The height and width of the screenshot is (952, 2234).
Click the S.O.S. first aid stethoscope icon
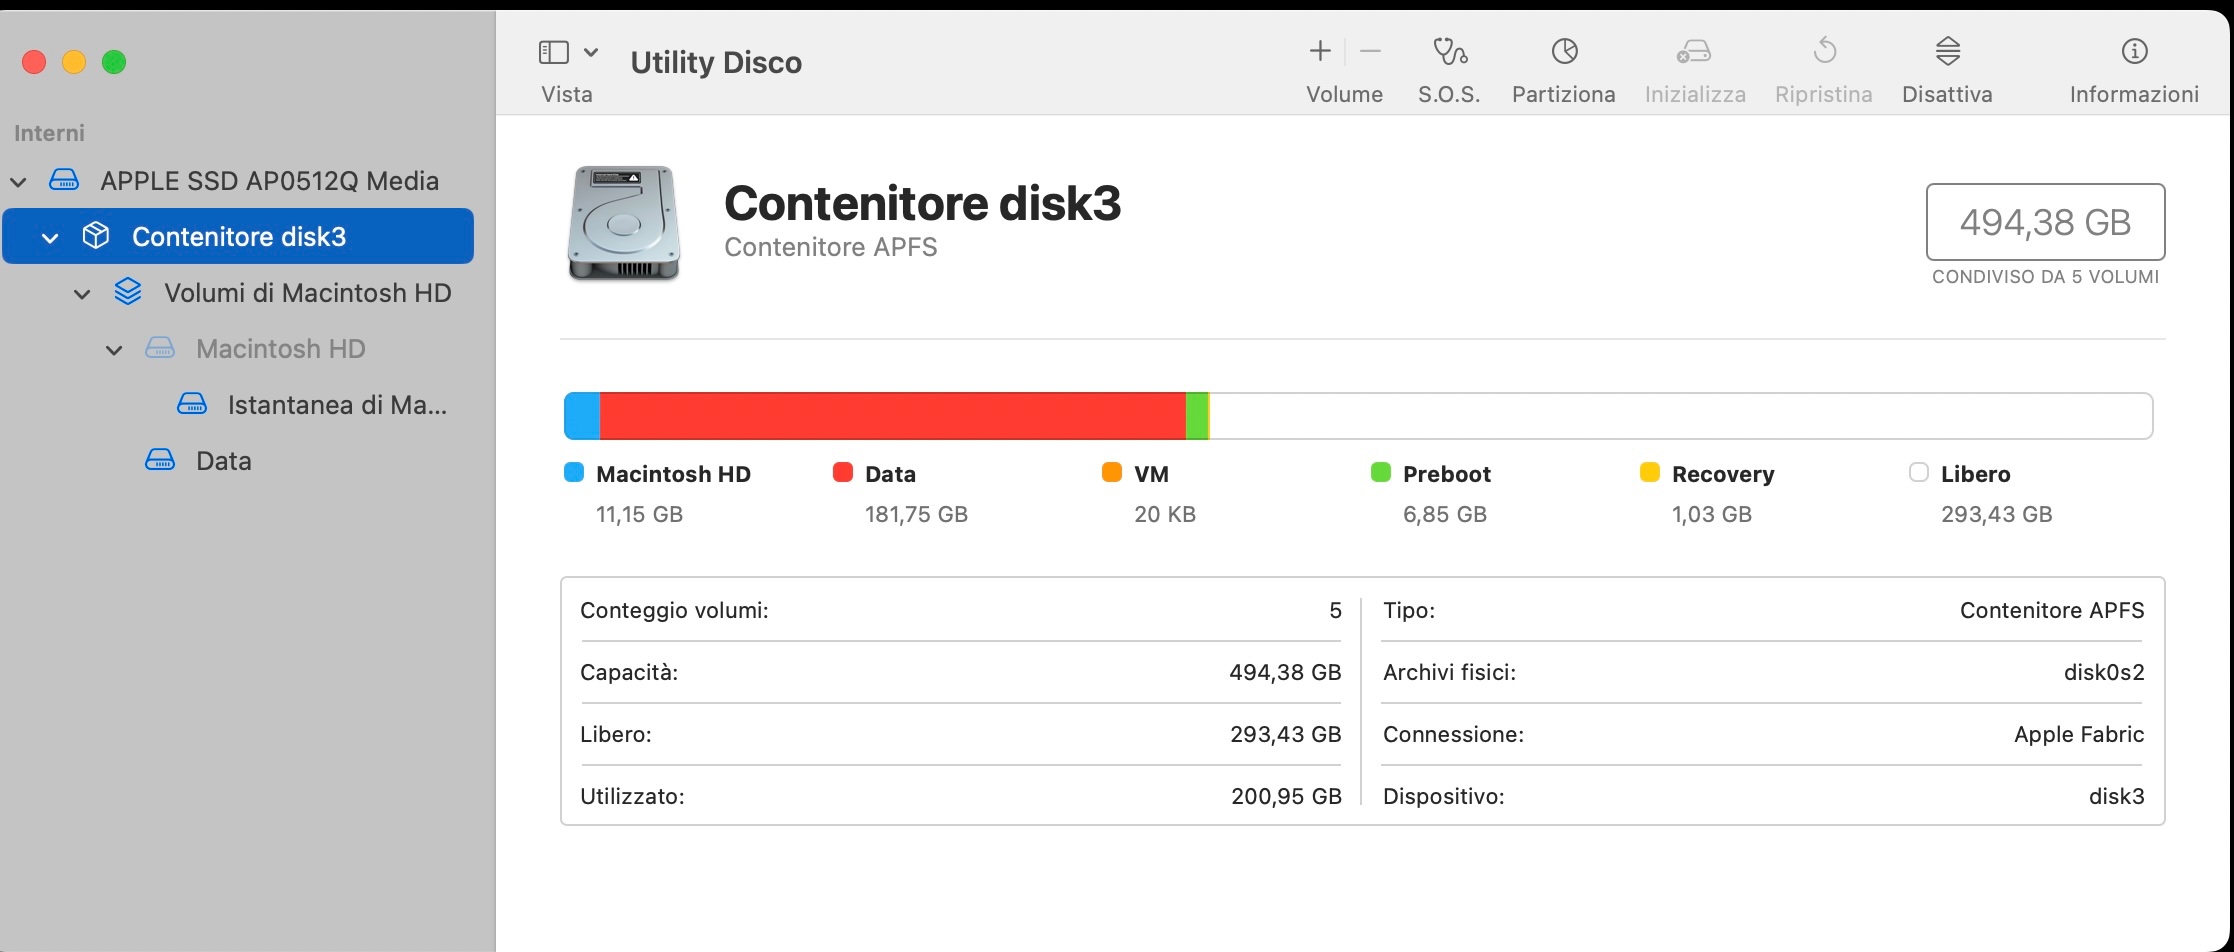[1449, 52]
